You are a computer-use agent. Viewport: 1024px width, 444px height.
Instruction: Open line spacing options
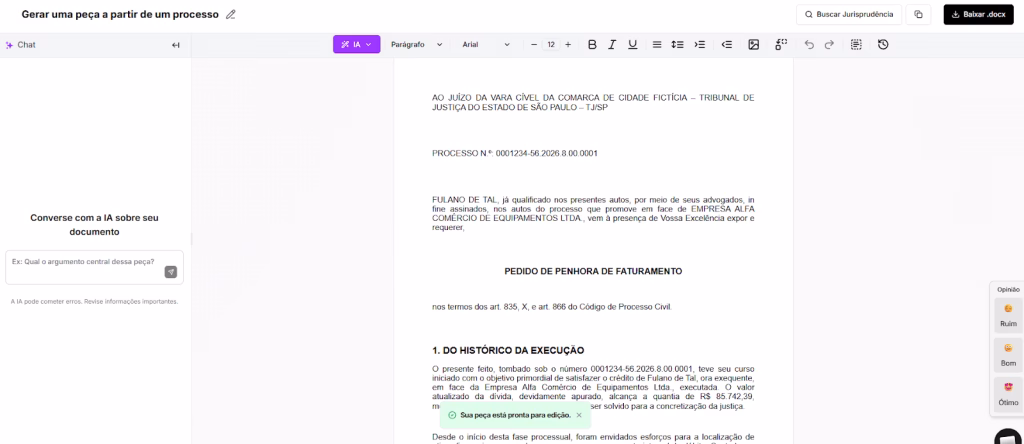click(677, 44)
